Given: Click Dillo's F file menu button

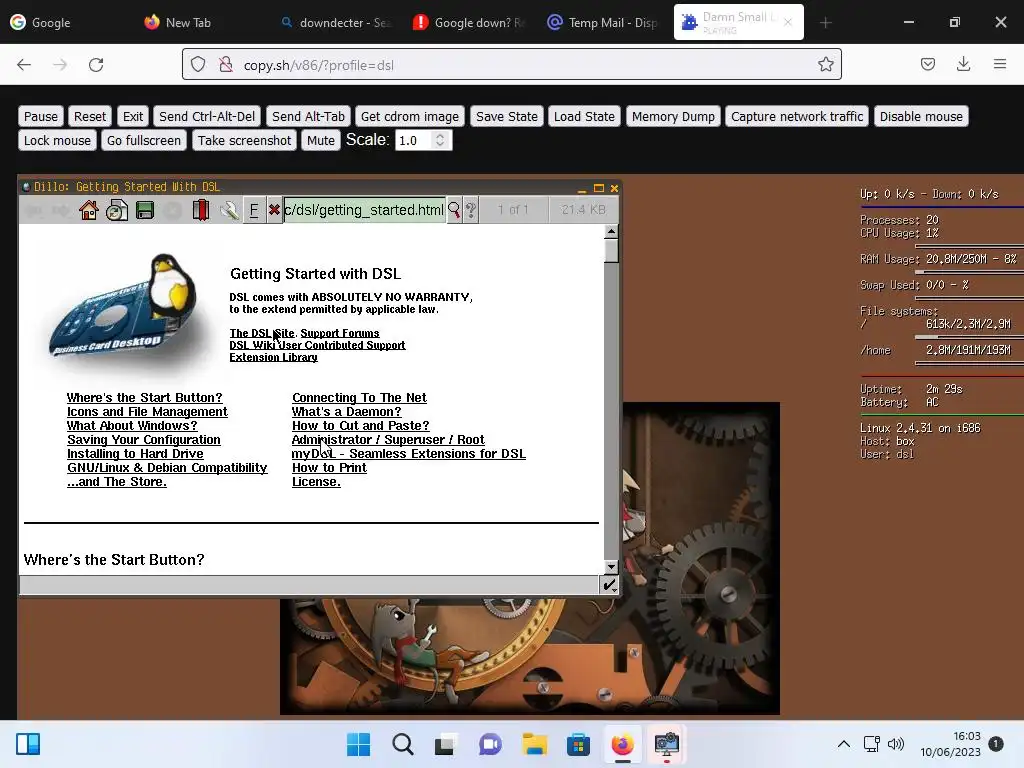Looking at the screenshot, I should (x=254, y=210).
